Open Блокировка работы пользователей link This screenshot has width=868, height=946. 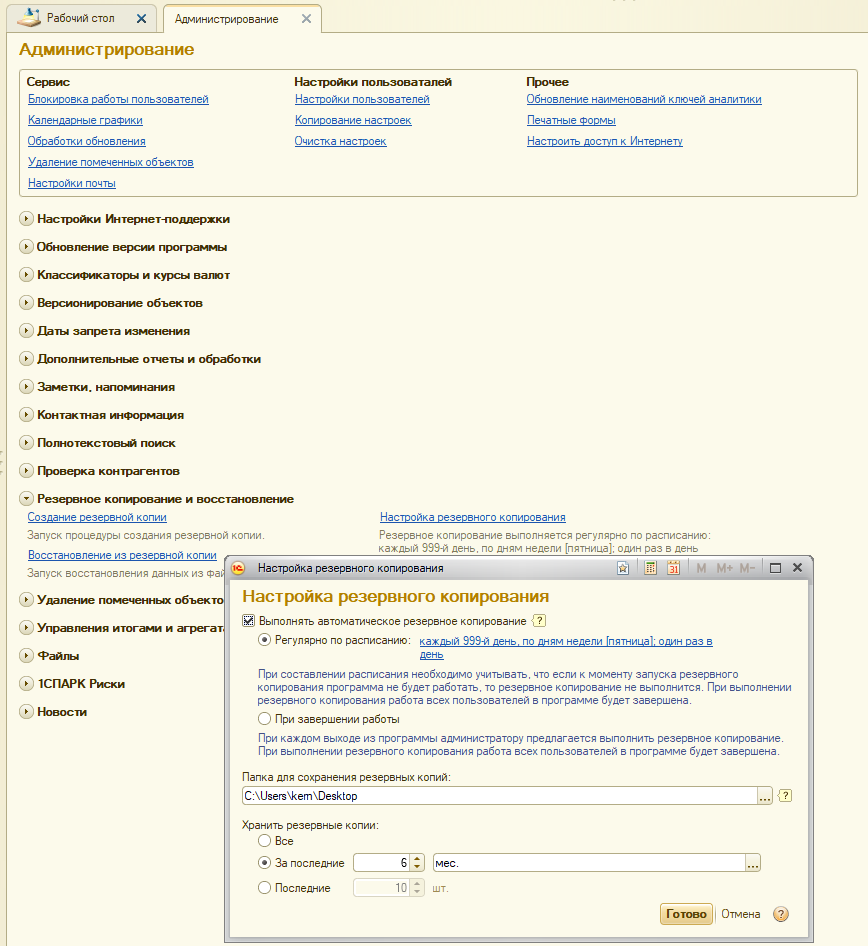(118, 99)
